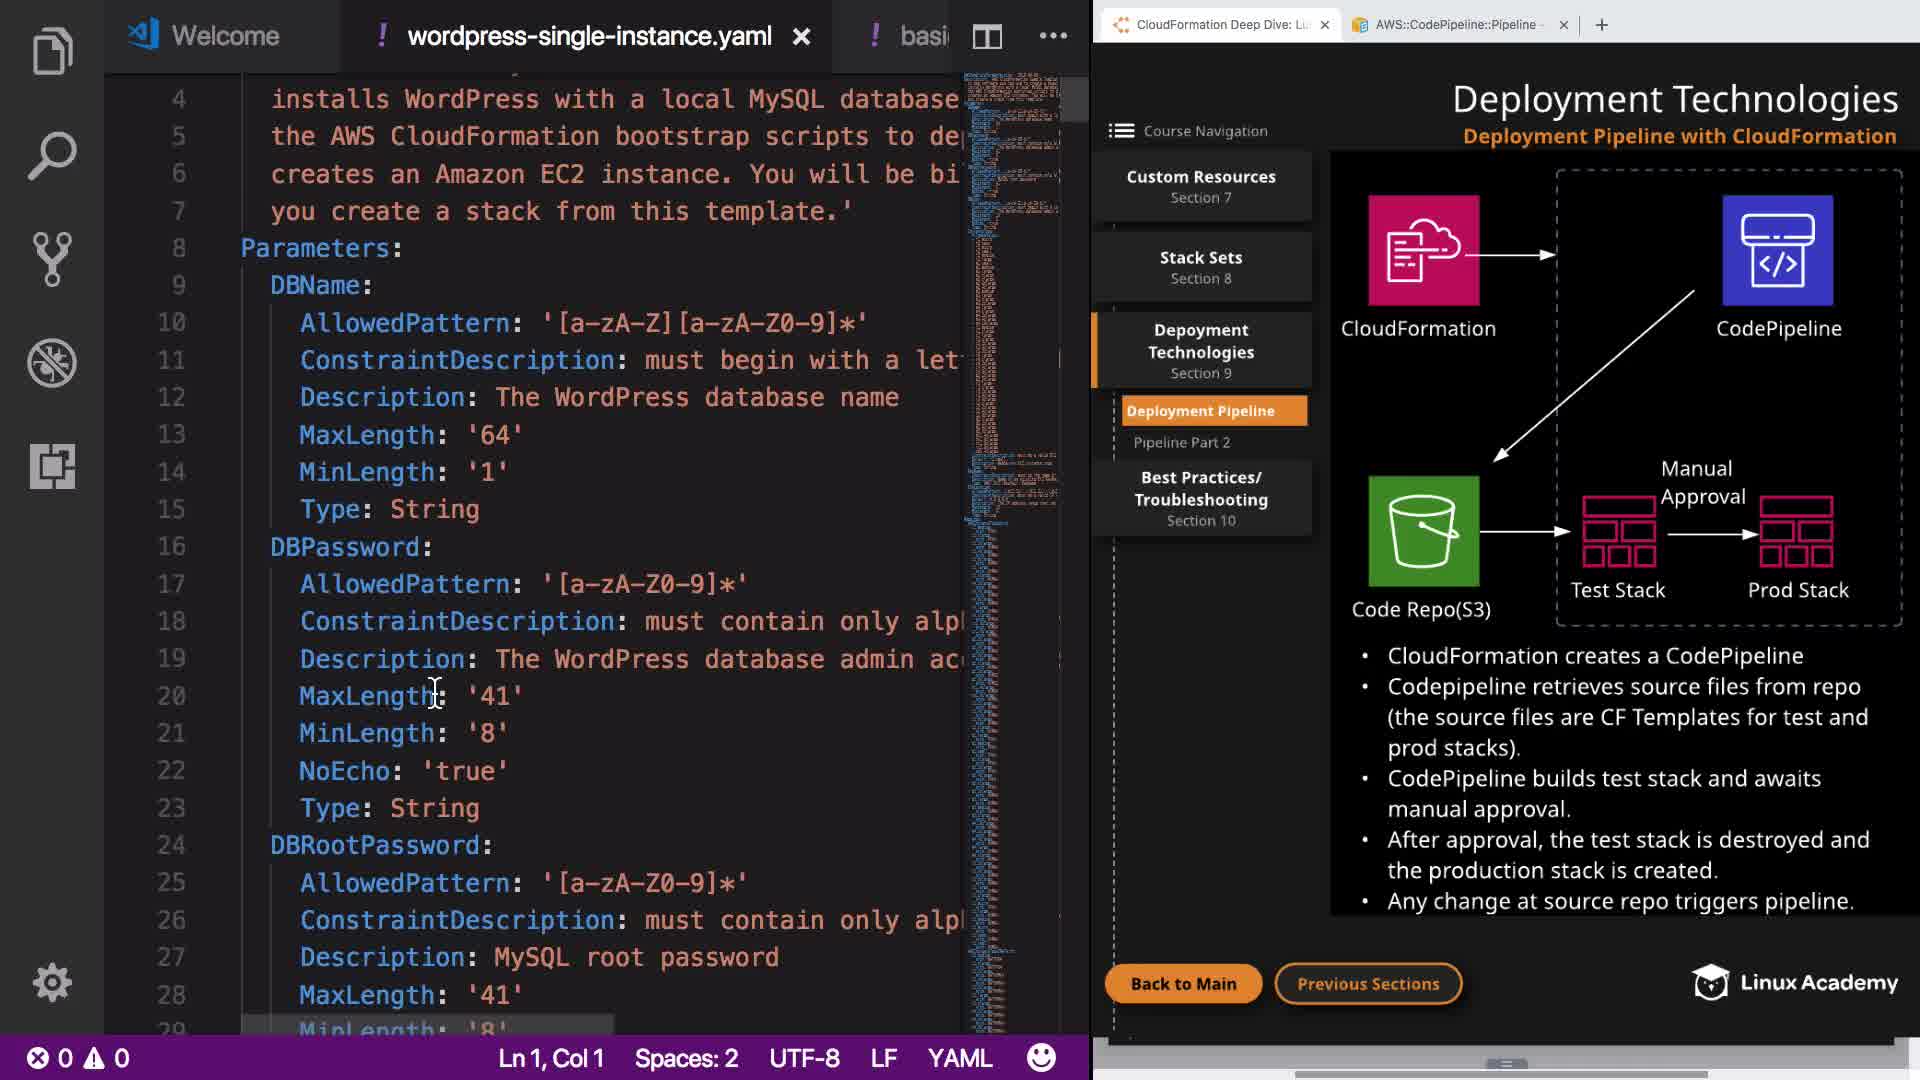Open the Manage gear icon
Screen dimensions: 1920x1080
[52, 982]
